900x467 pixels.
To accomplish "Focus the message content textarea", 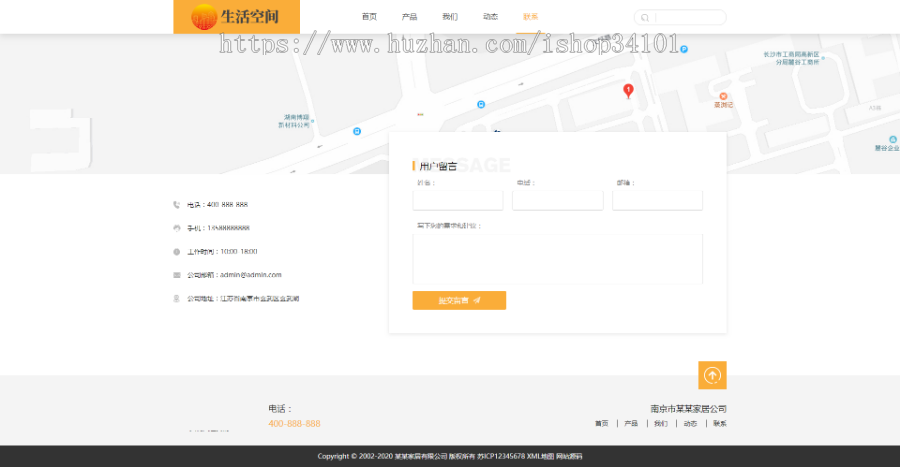I will click(x=557, y=259).
